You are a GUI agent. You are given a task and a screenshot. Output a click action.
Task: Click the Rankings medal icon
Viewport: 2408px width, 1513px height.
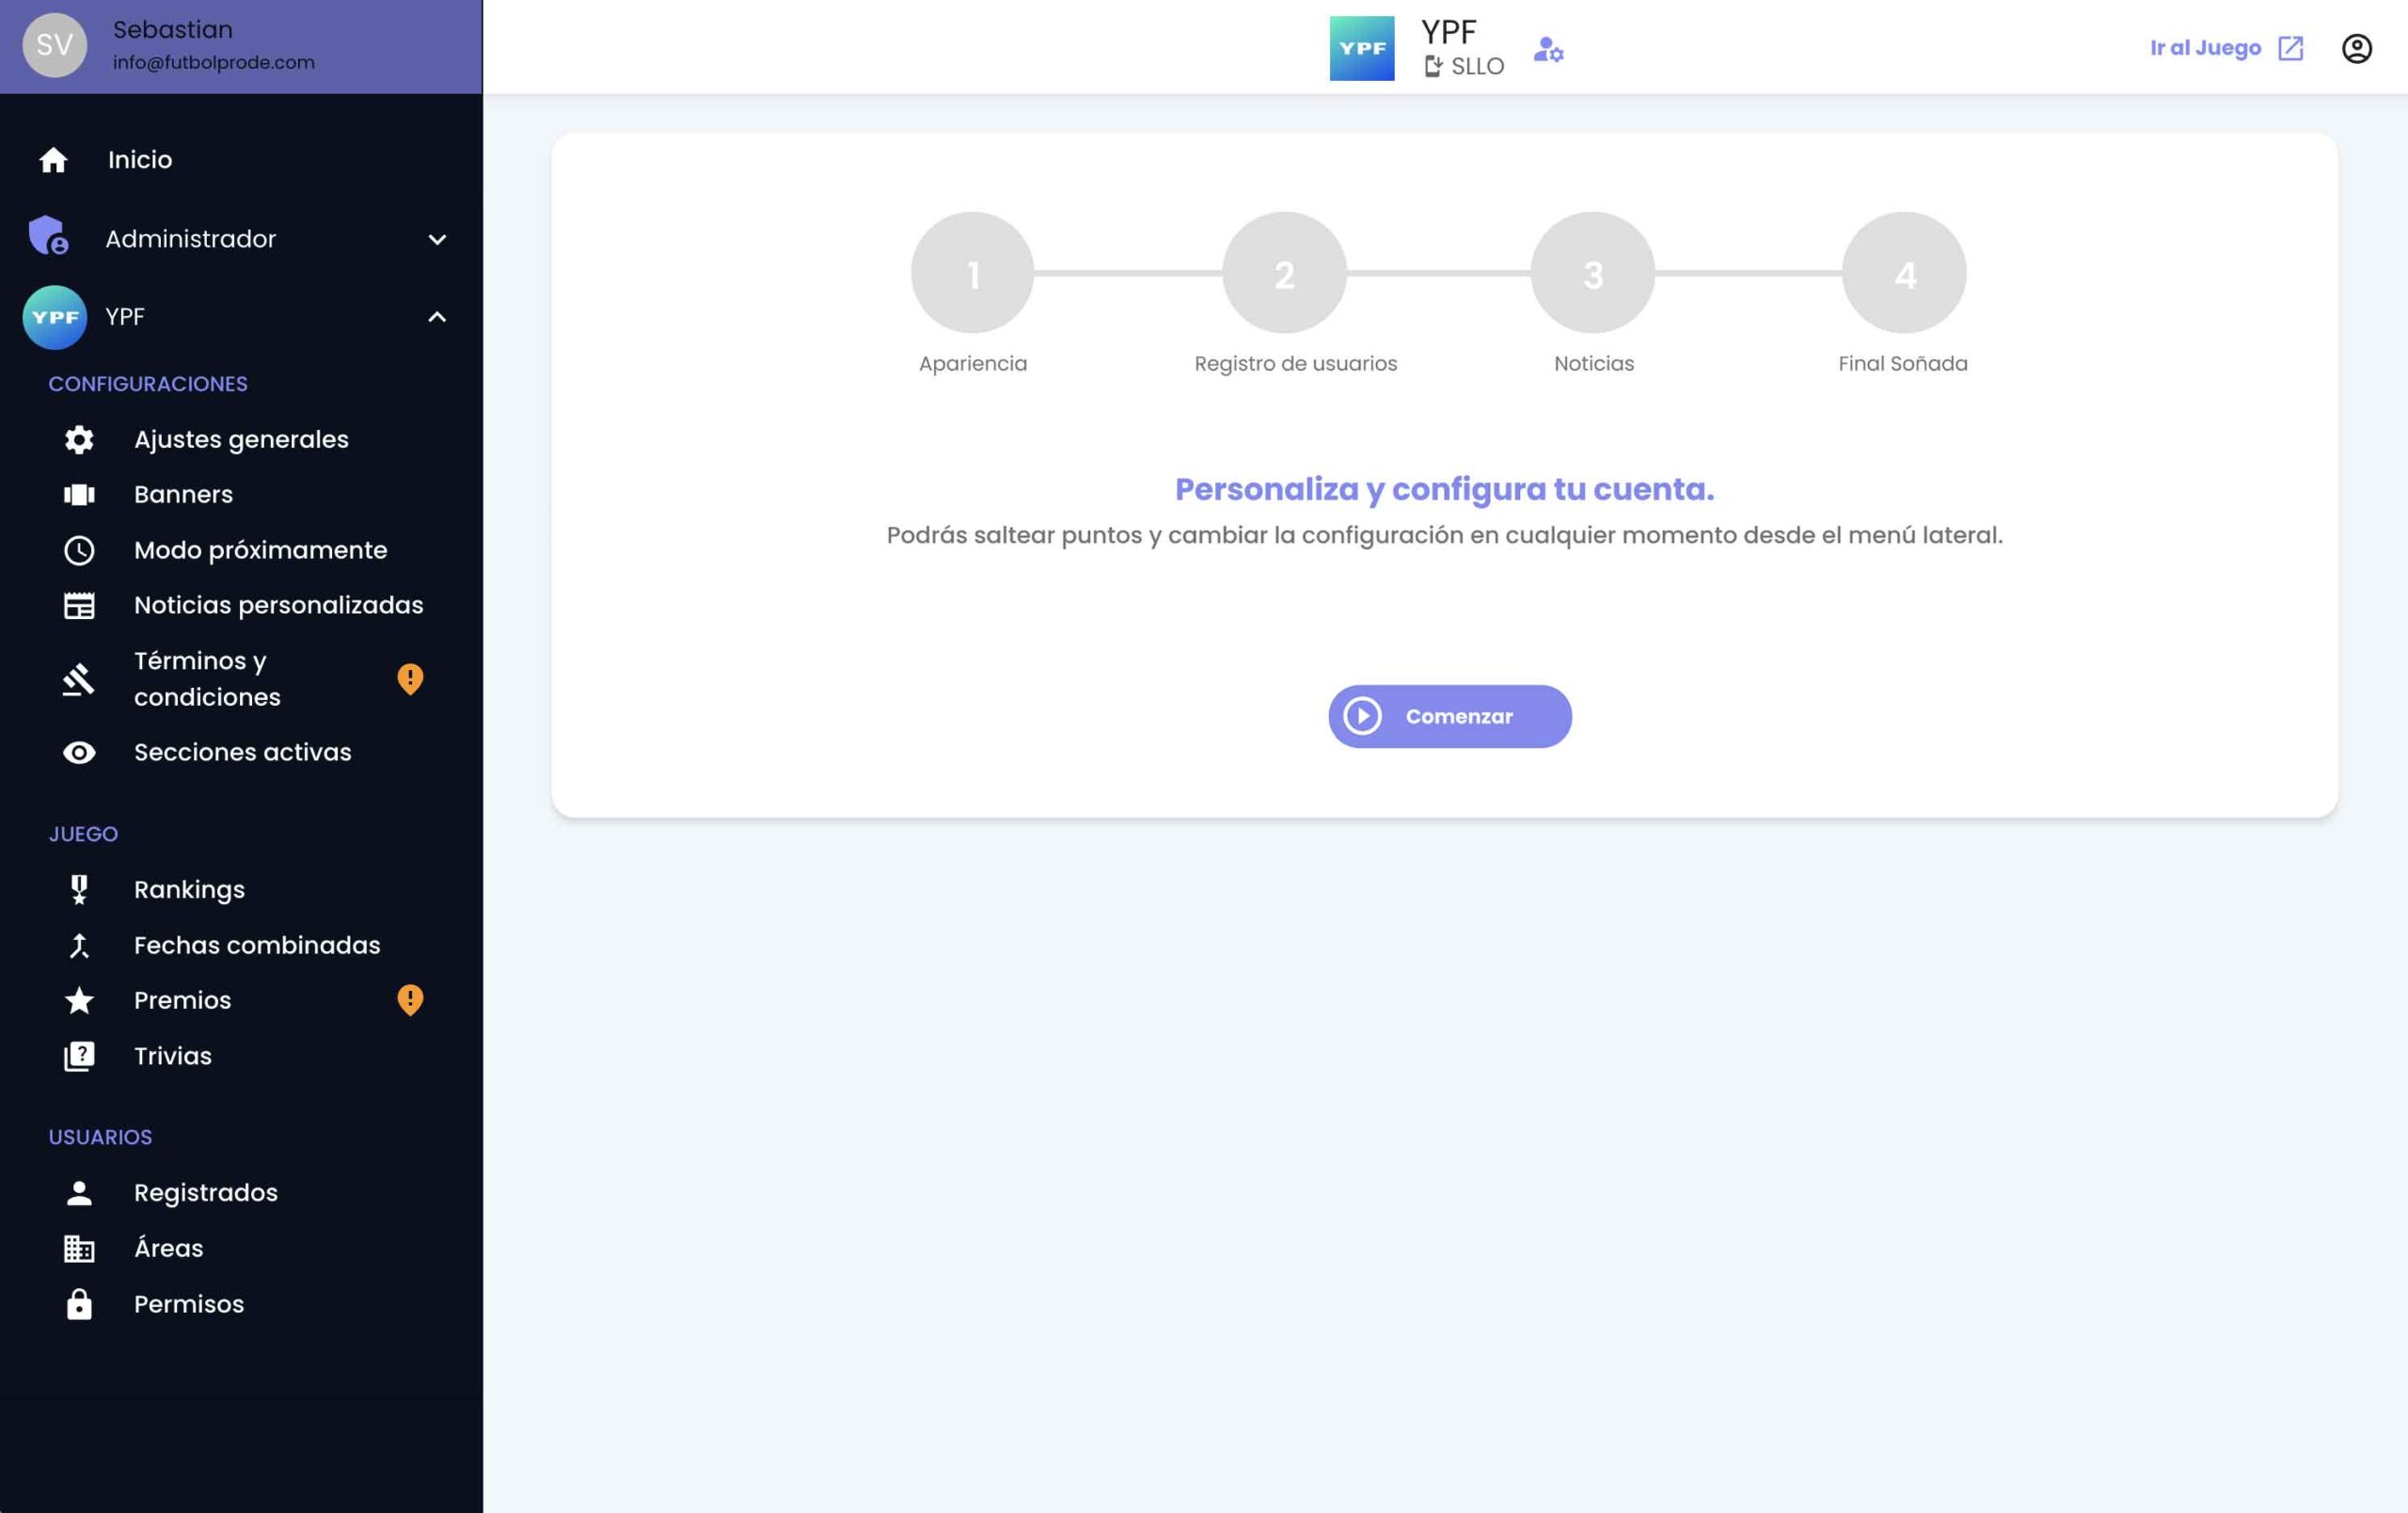click(79, 889)
